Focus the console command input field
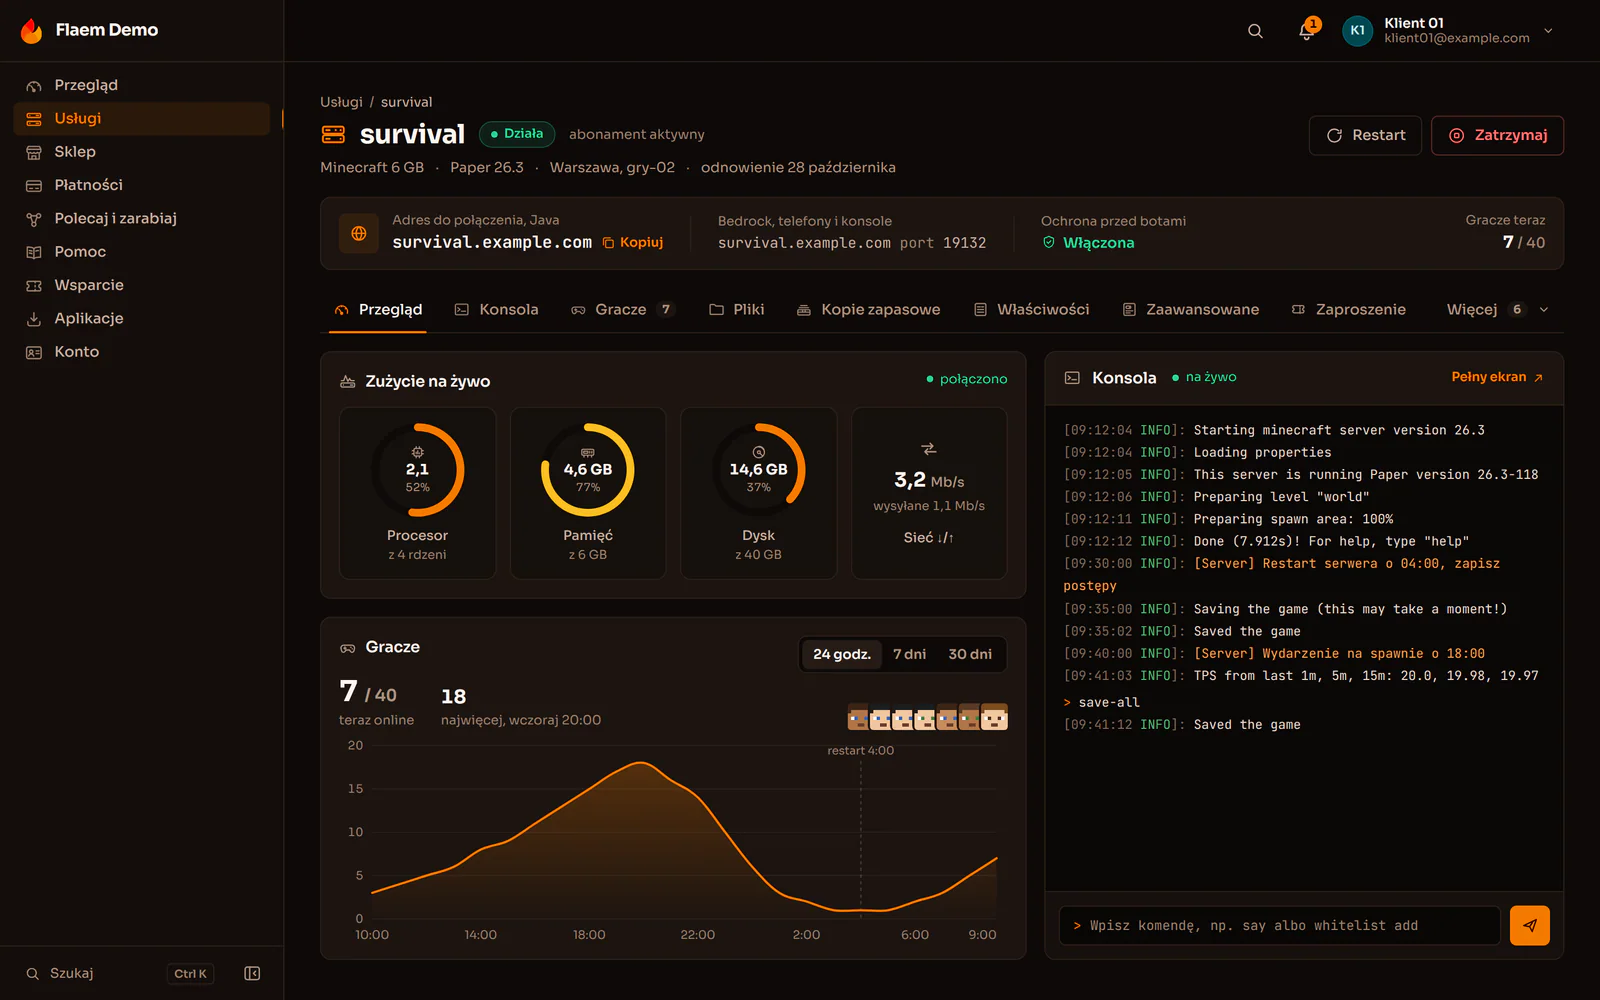The height and width of the screenshot is (1000, 1600). pyautogui.click(x=1280, y=925)
